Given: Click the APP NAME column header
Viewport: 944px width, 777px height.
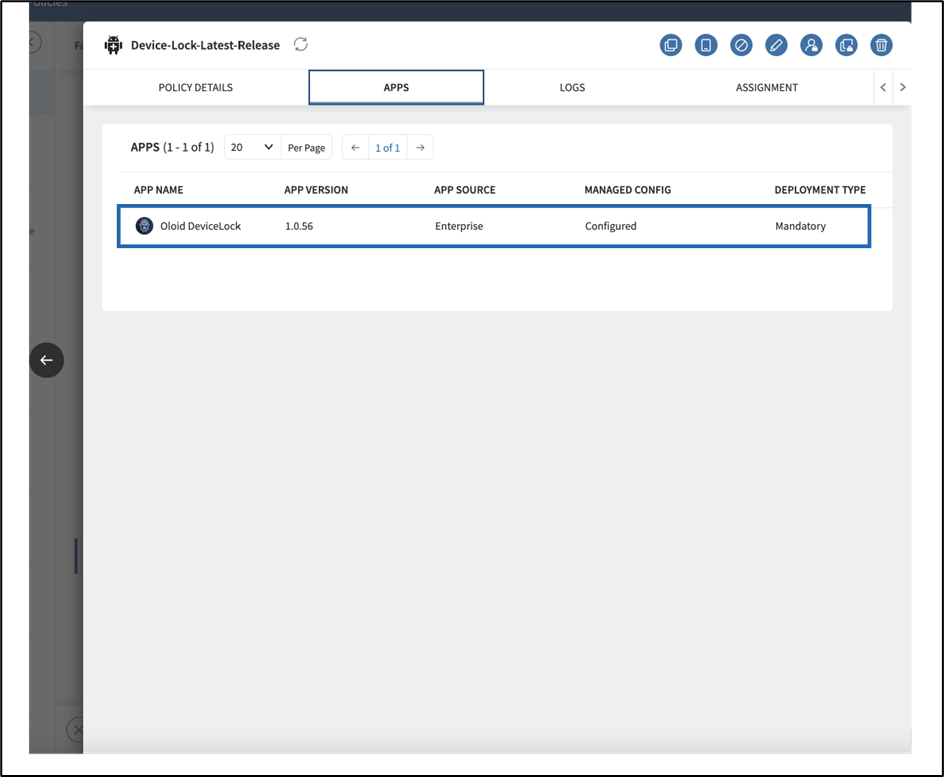Looking at the screenshot, I should pyautogui.click(x=158, y=190).
